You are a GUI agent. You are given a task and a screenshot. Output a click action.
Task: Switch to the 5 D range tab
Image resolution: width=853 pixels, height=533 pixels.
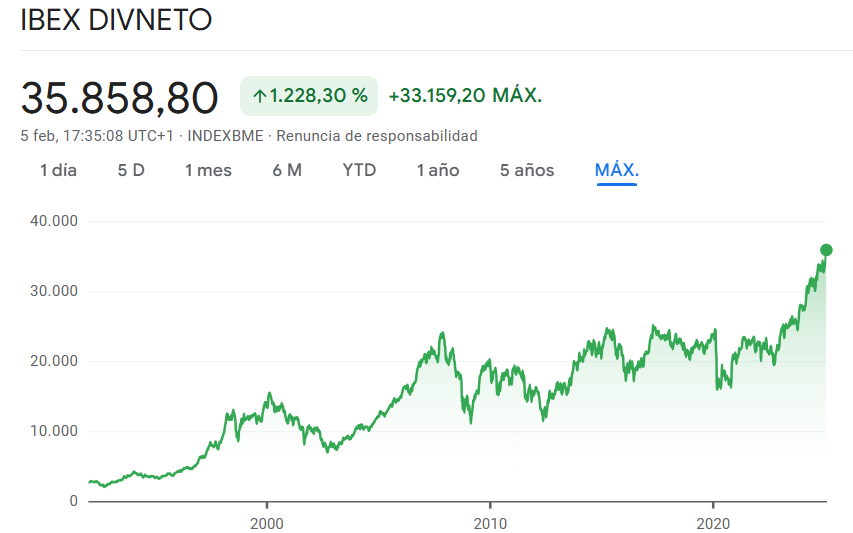[131, 170]
